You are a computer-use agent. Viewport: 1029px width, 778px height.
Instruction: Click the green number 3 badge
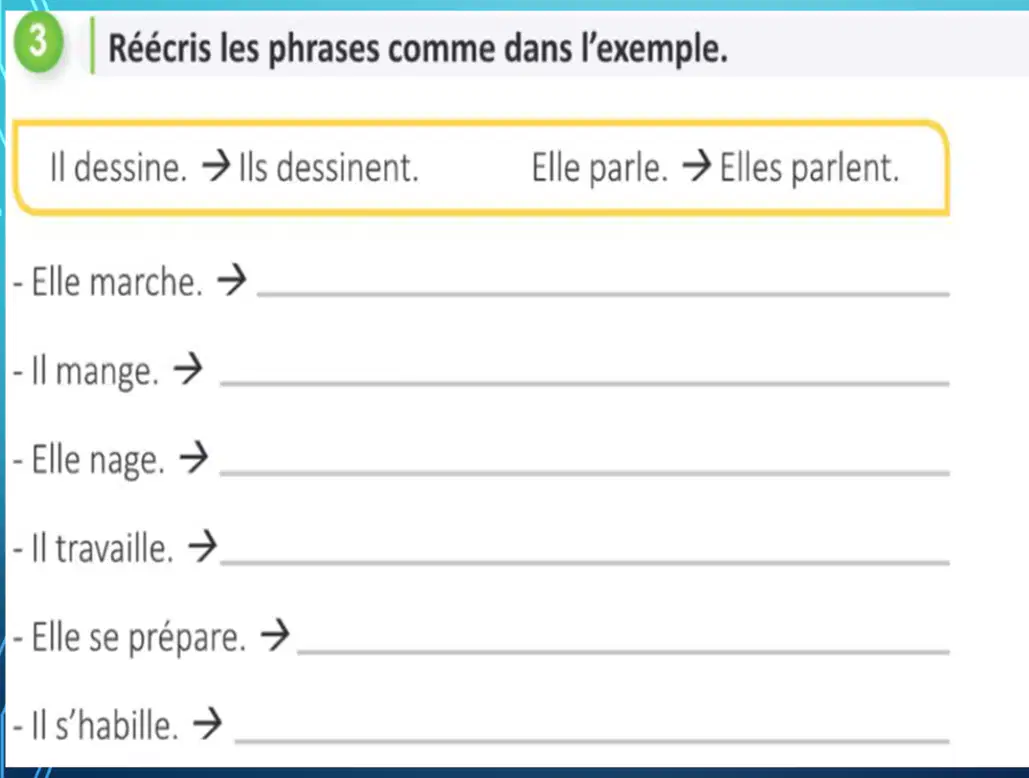[39, 45]
